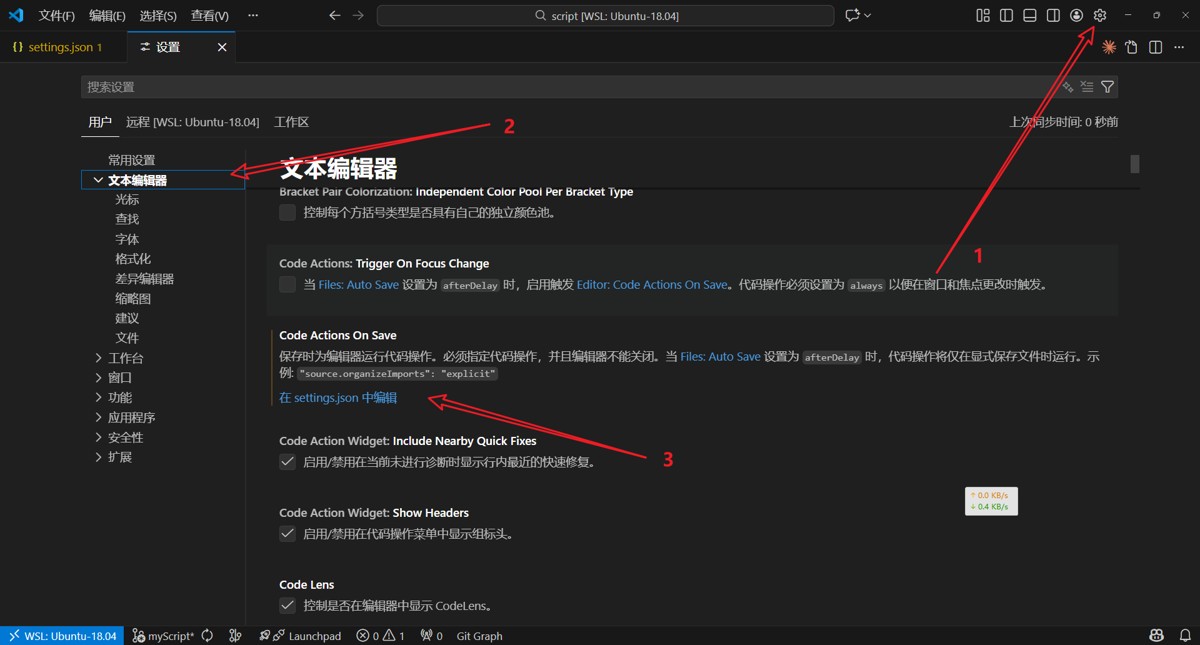Screen dimensions: 1200x645
Task: Follow Files: Auto Save link under Trigger On Focus Change
Action: pyautogui.click(x=358, y=285)
